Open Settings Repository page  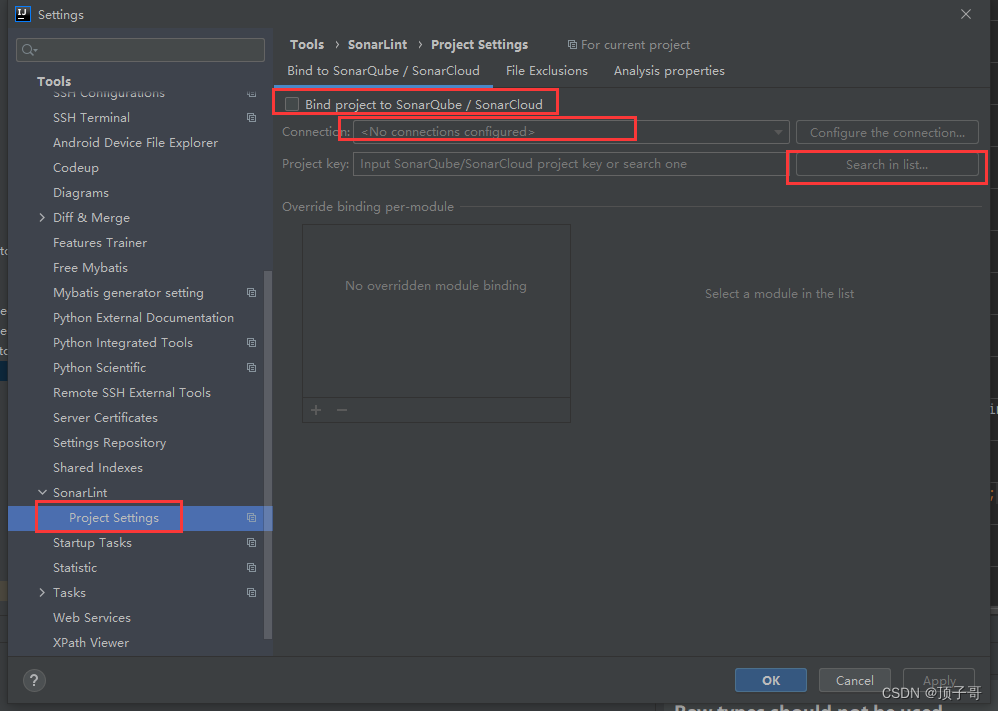pos(109,442)
